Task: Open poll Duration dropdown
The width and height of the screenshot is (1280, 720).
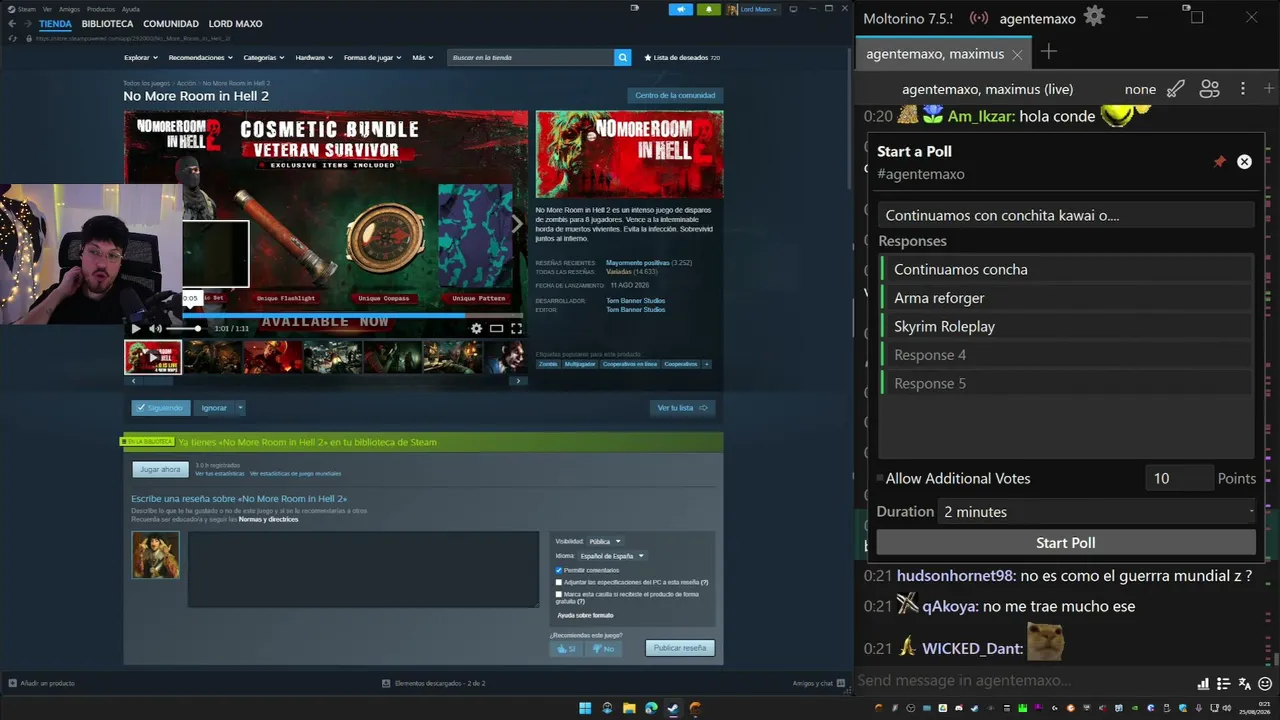Action: pyautogui.click(x=1097, y=512)
